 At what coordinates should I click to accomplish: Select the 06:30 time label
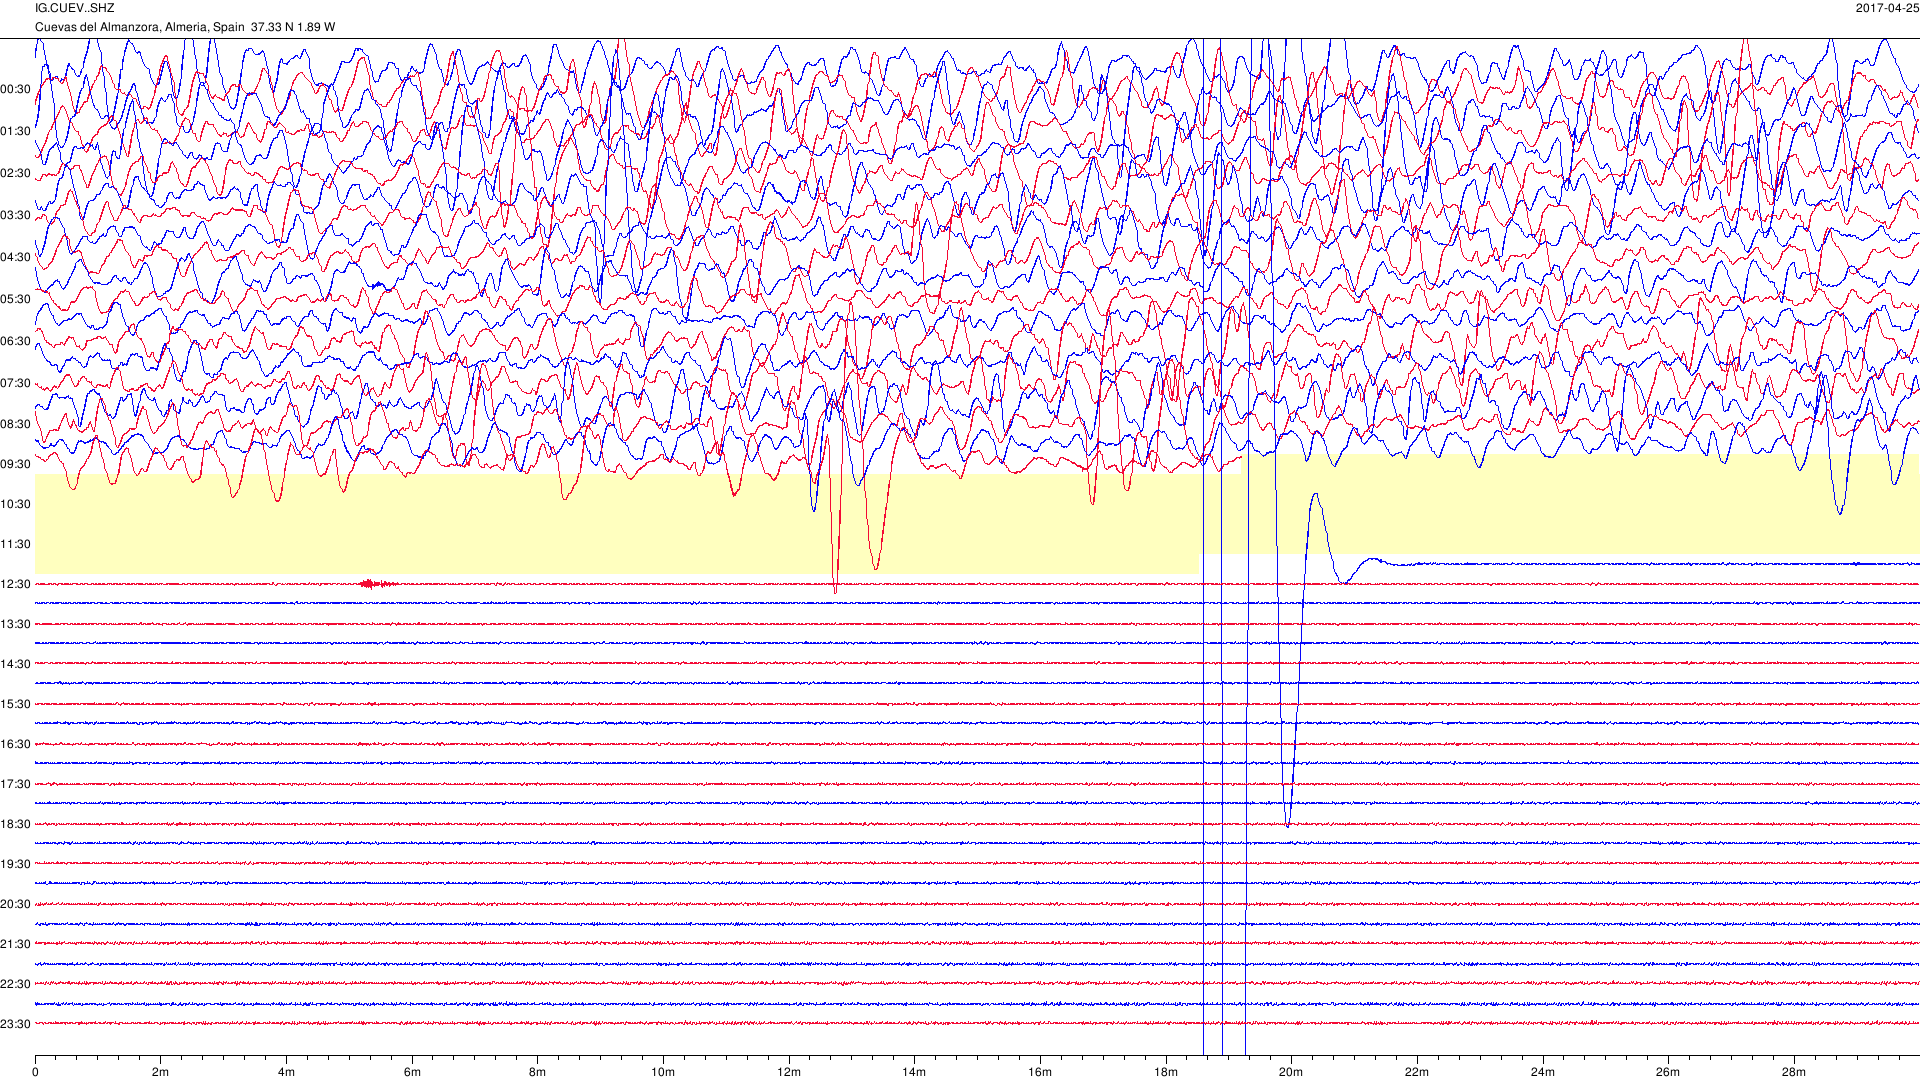(15, 342)
